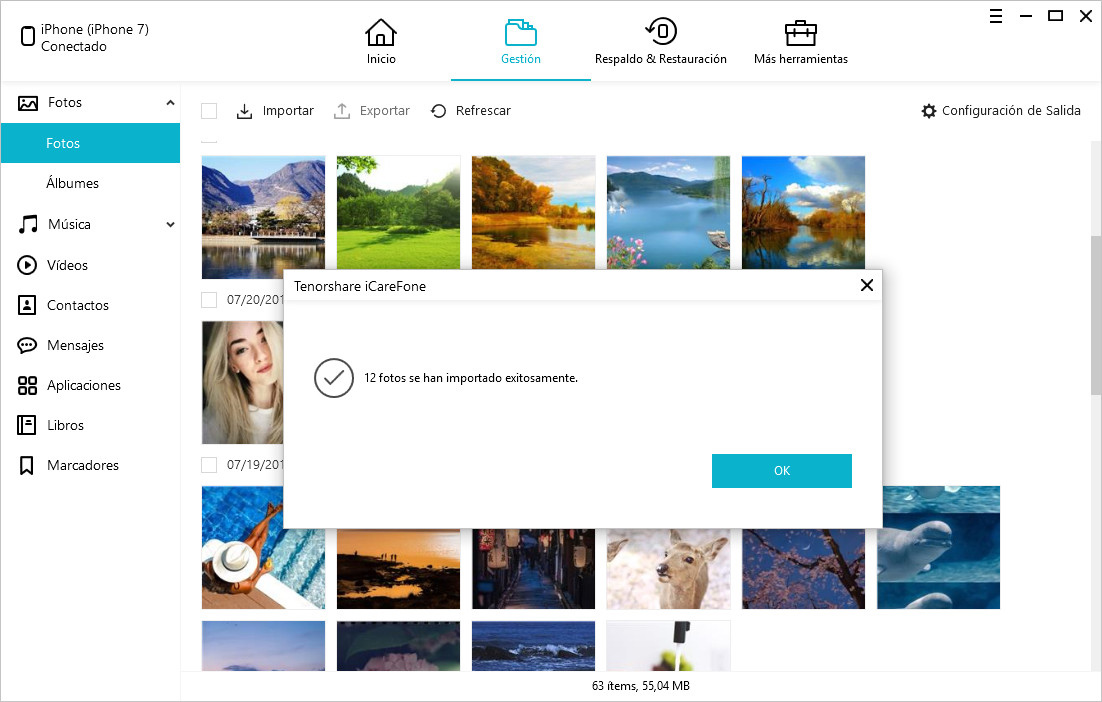Select the beluga whale photo
The image size is (1102, 702).
click(x=941, y=547)
